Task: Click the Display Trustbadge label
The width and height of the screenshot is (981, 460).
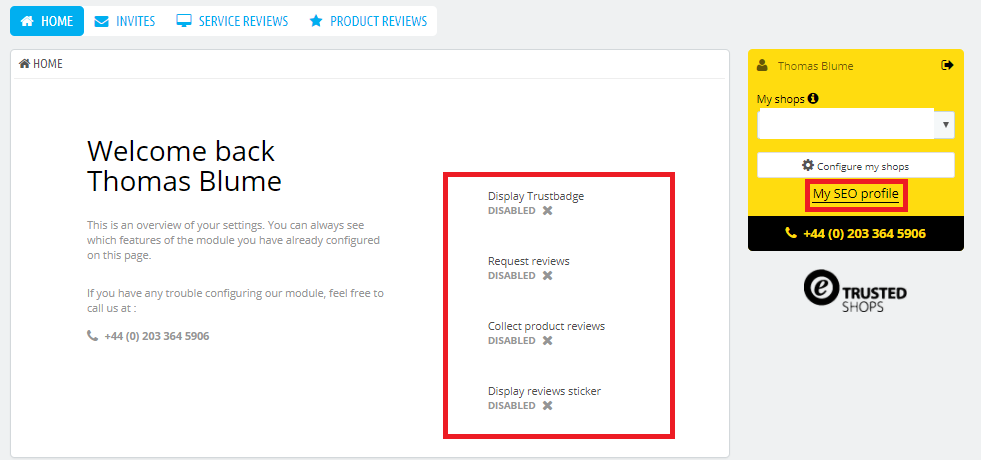Action: pyautogui.click(x=536, y=196)
